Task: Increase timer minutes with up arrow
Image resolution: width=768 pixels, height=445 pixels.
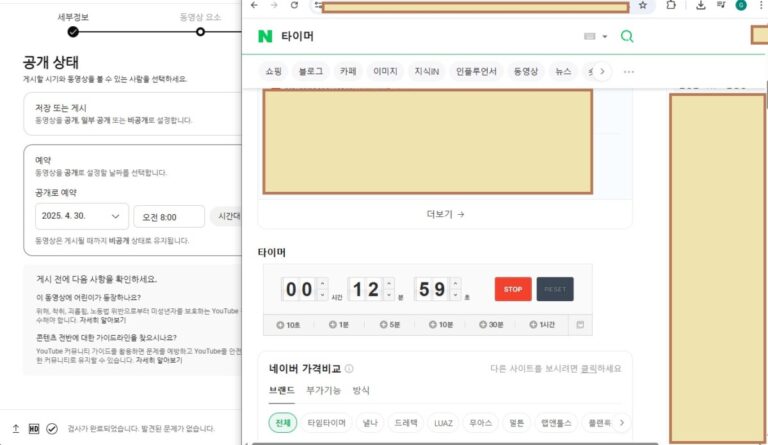Action: (x=389, y=283)
